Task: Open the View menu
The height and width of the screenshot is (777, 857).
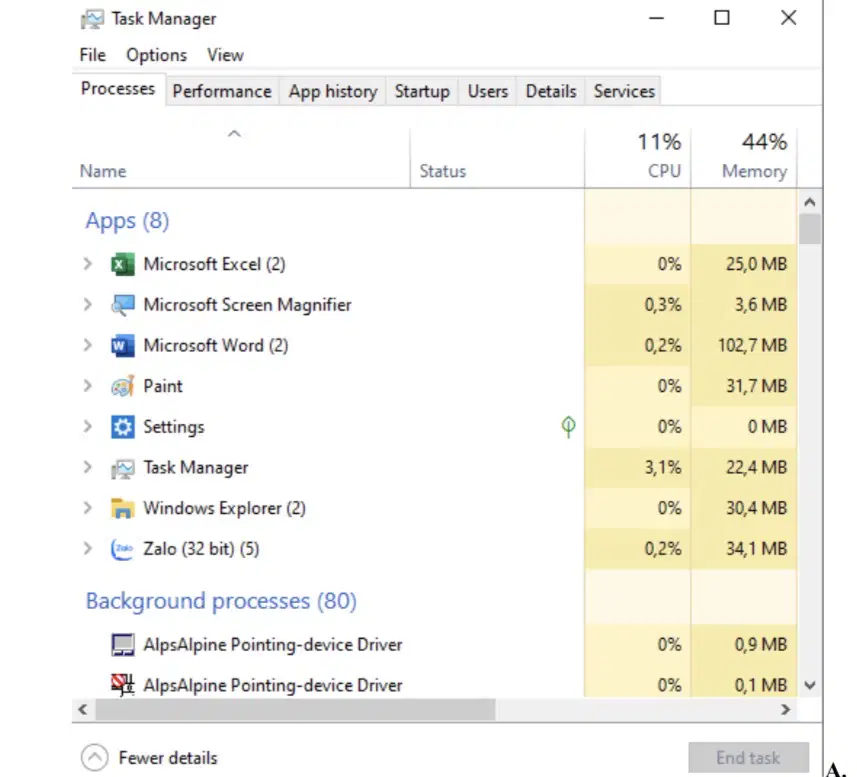Action: [225, 55]
